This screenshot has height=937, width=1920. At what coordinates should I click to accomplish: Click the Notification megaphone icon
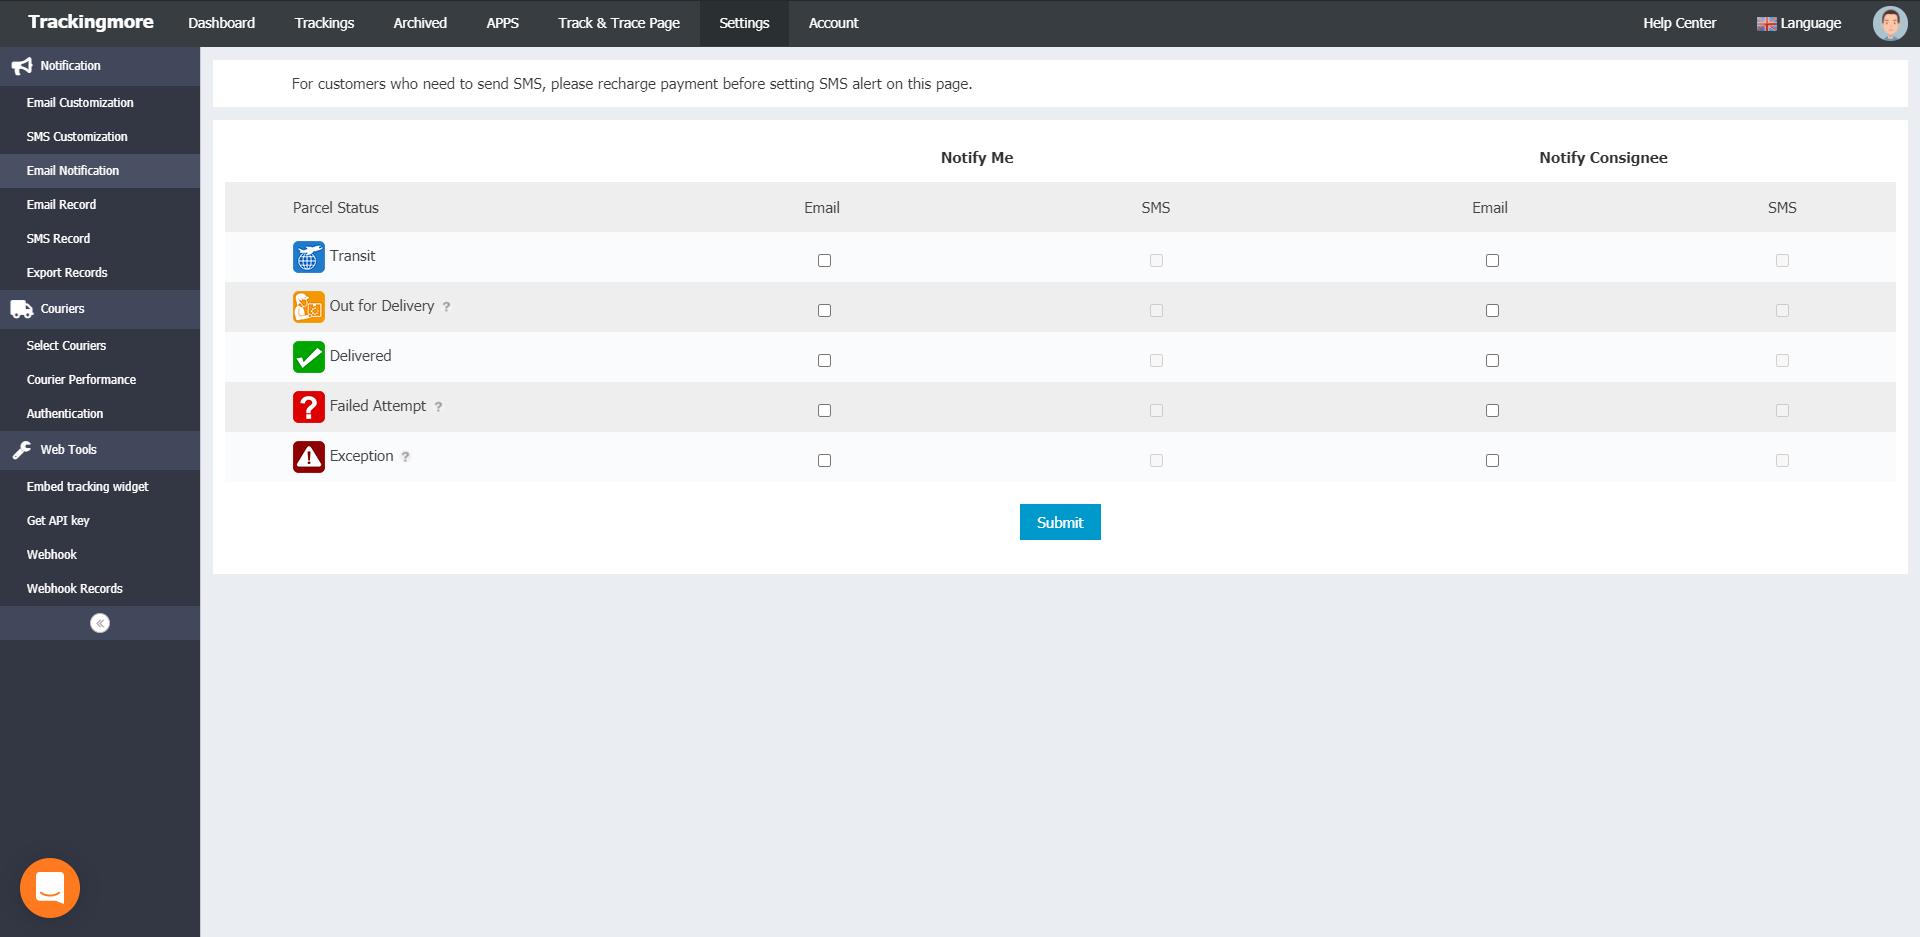22,66
